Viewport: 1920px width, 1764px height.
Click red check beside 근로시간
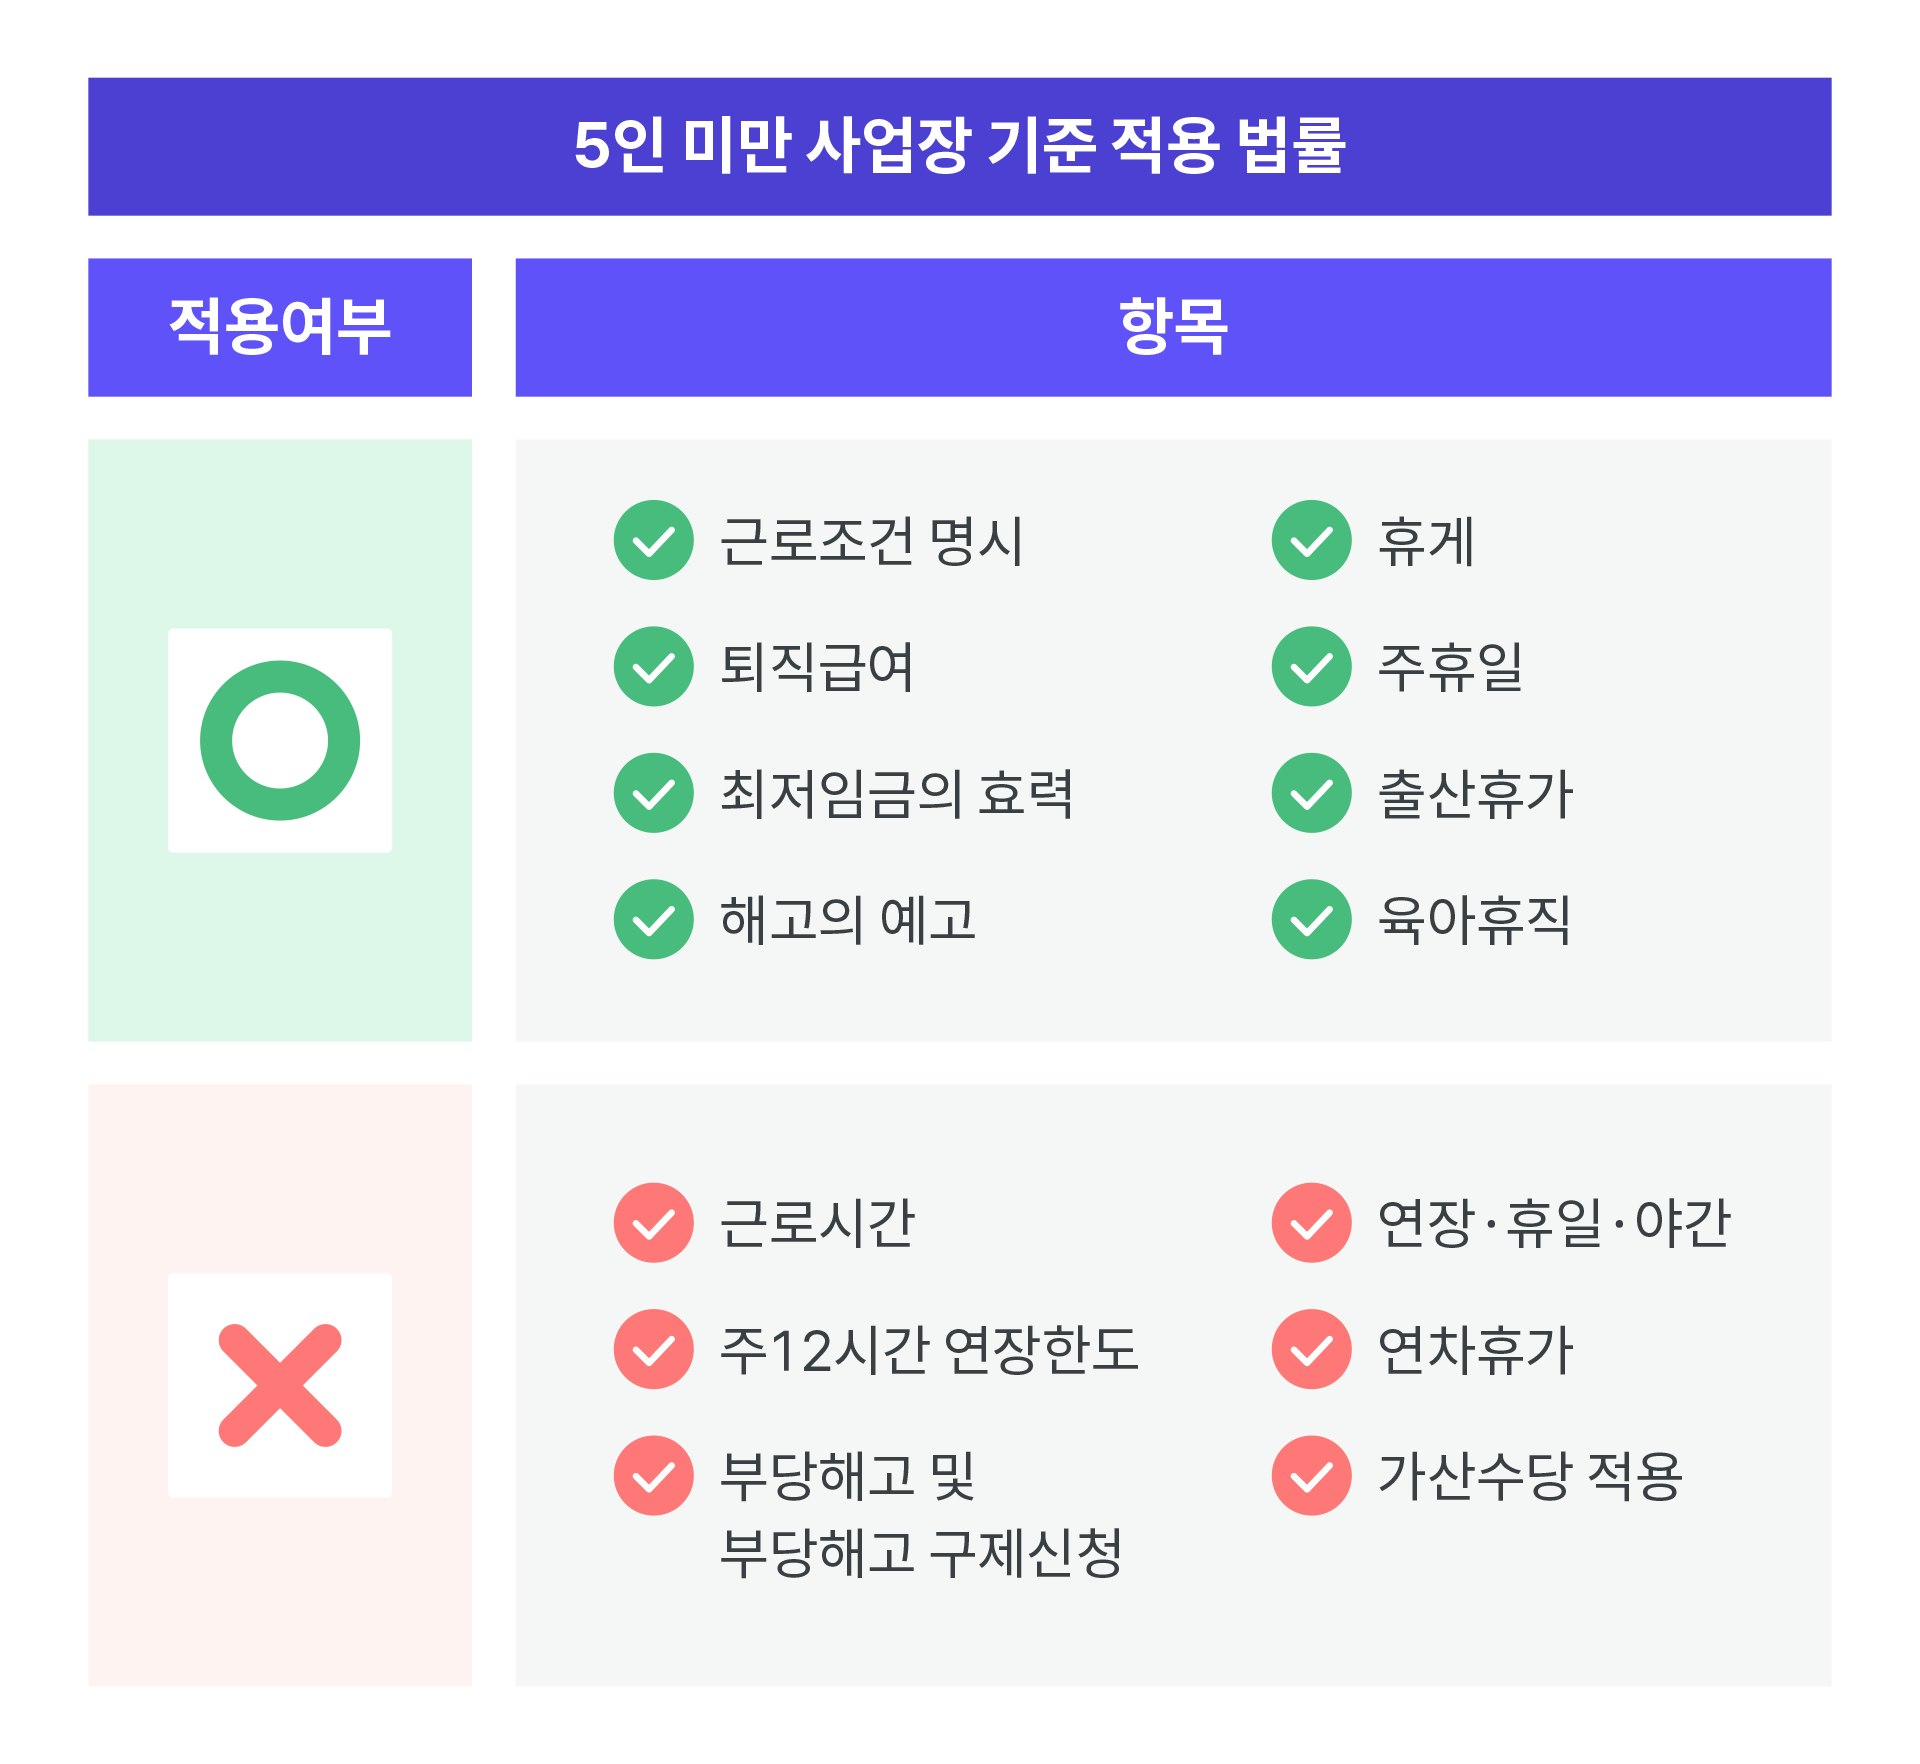click(653, 1222)
